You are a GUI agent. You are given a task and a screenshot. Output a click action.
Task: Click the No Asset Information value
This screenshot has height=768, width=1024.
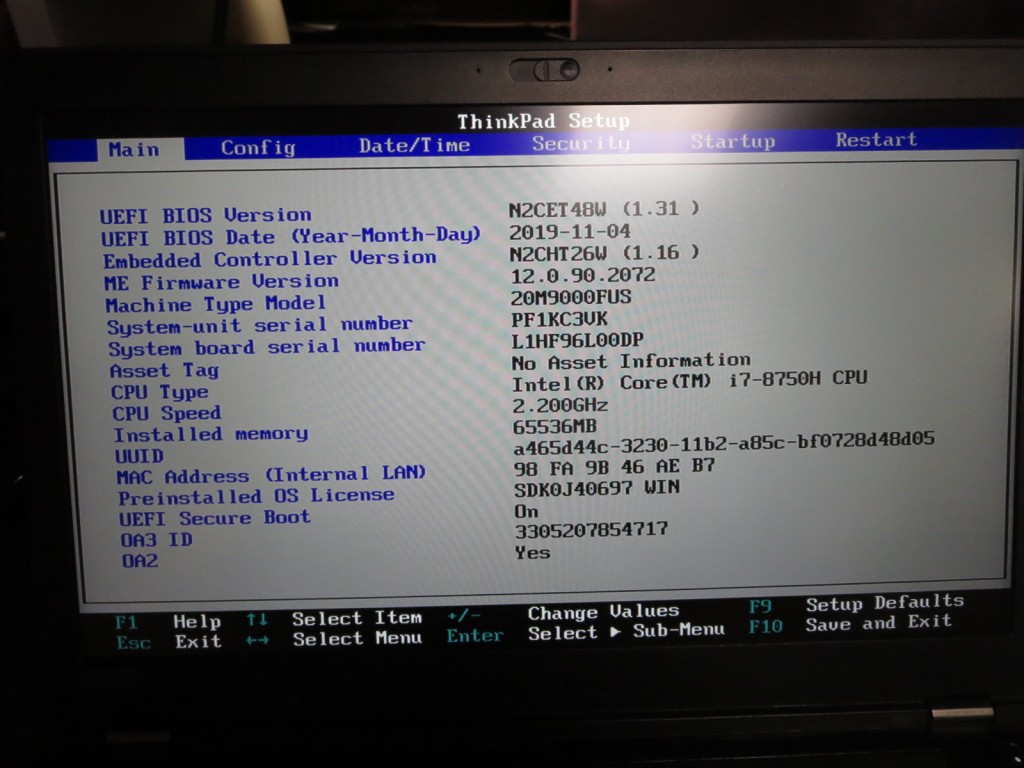(632, 361)
